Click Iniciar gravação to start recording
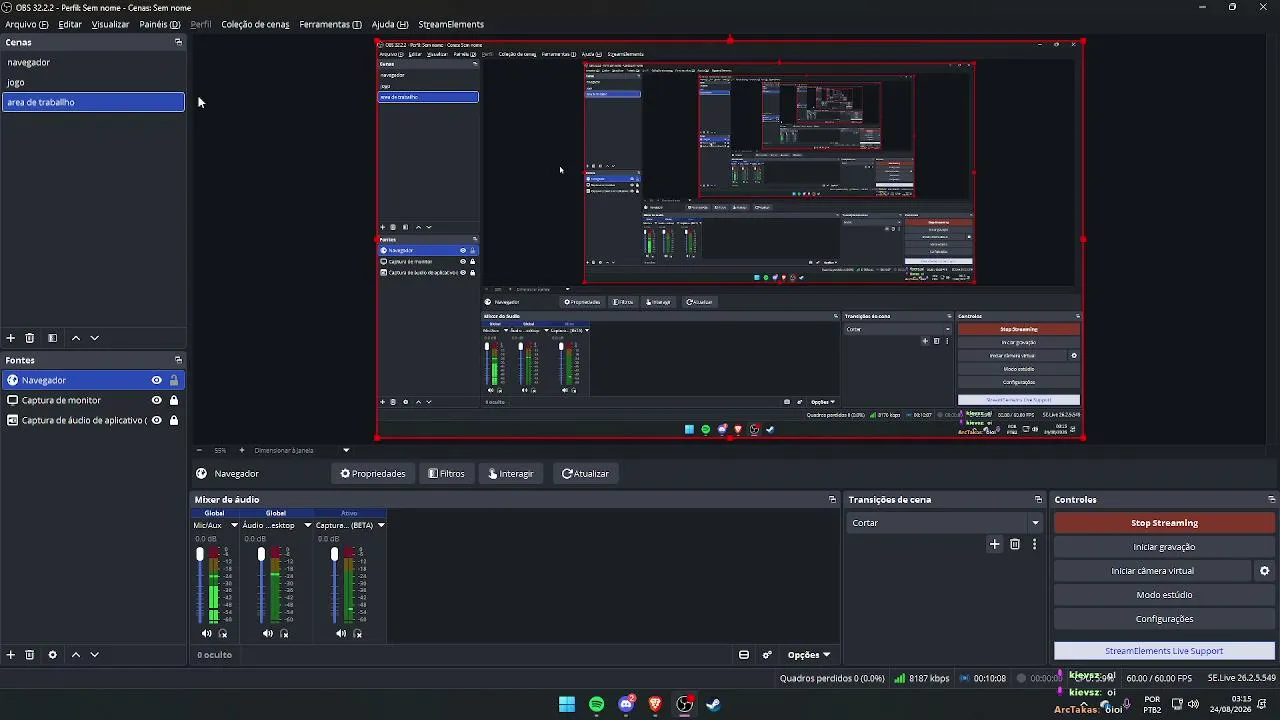Screen dimensions: 1280x720 pyautogui.click(x=1164, y=547)
